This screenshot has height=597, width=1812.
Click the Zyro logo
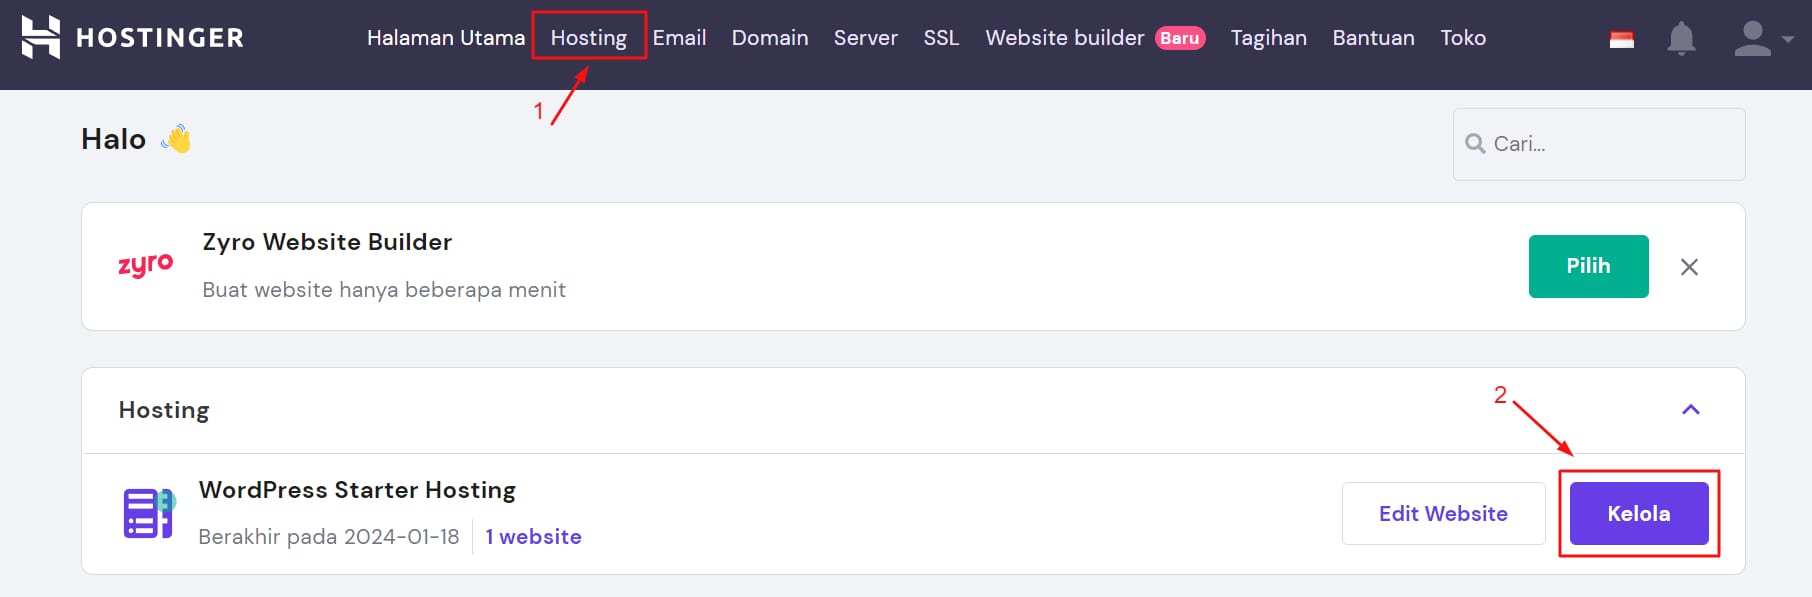[146, 265]
